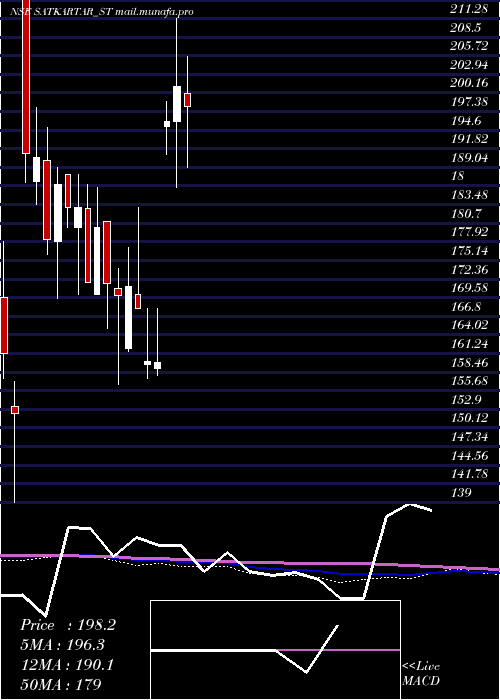Click the 175.14 price axis label
500x700 pixels.
469,250
